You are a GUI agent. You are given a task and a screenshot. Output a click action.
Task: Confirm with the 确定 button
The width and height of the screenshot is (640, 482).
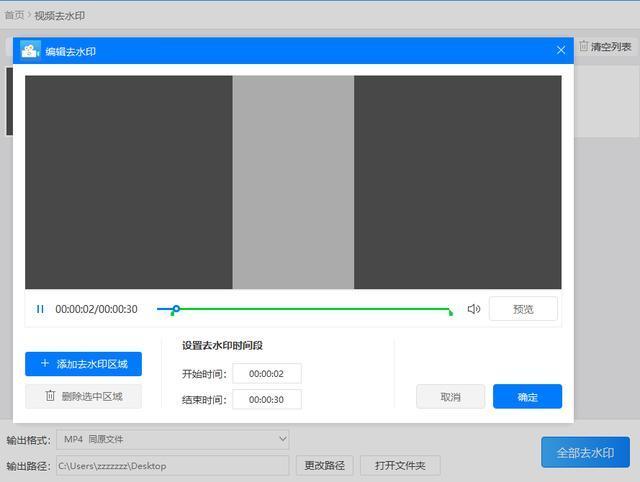tap(527, 396)
